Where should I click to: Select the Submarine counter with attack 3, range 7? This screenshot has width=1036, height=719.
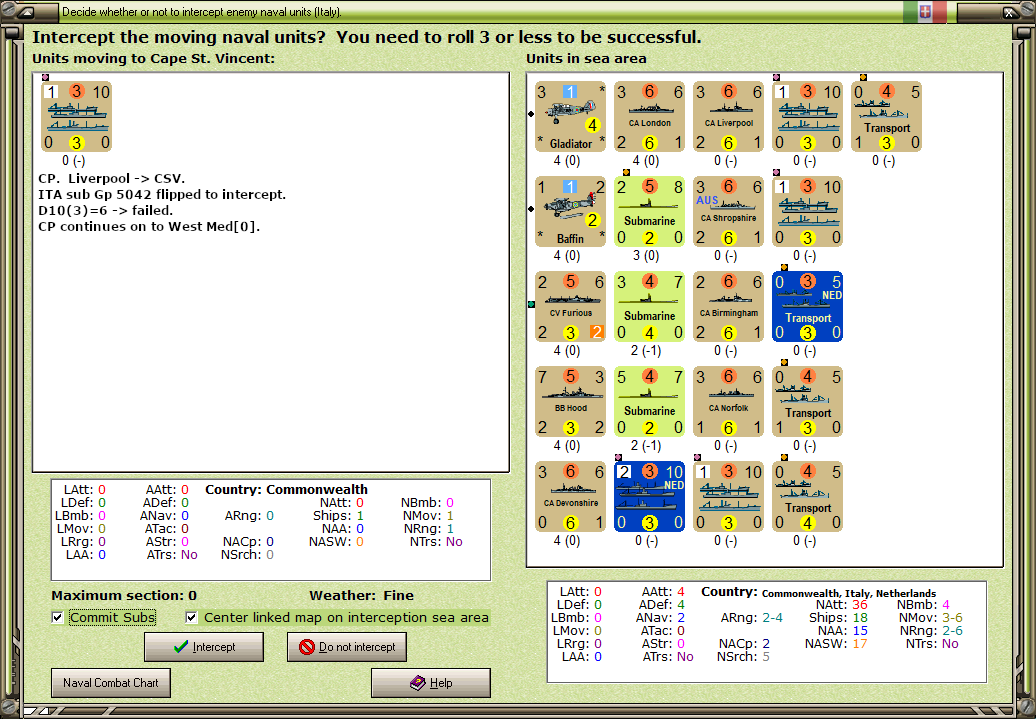649,307
